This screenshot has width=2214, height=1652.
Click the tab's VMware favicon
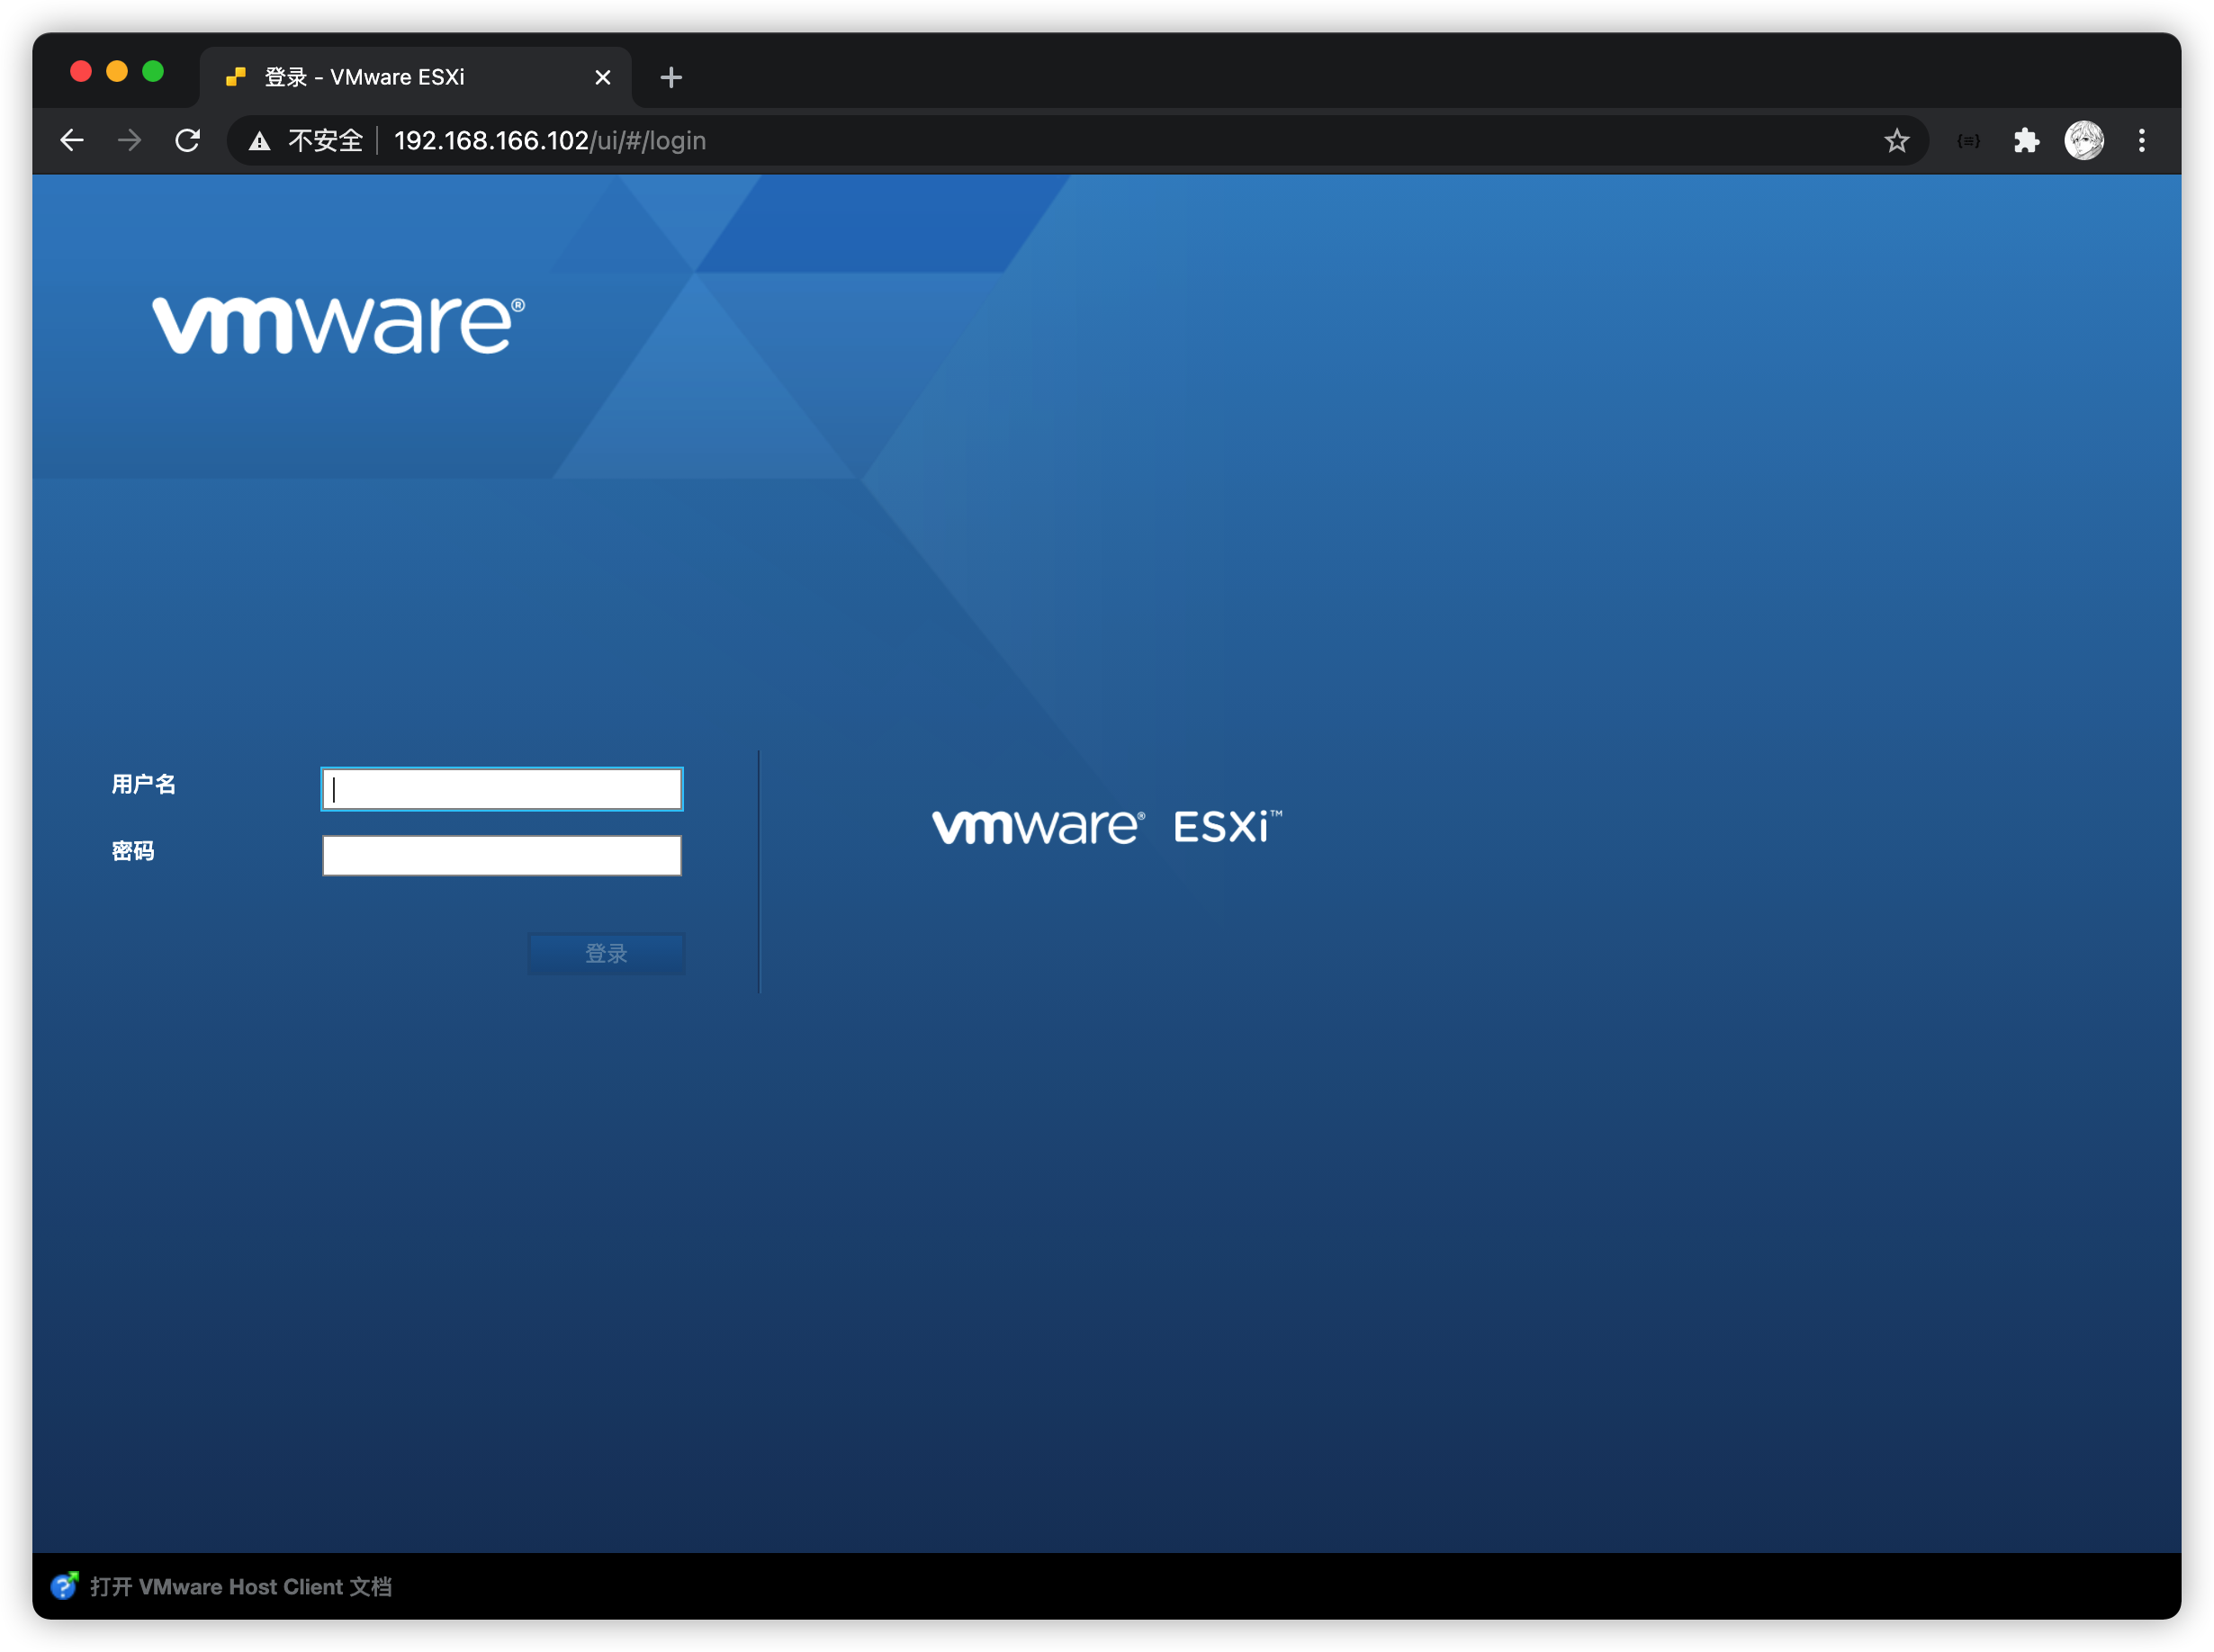tap(235, 77)
